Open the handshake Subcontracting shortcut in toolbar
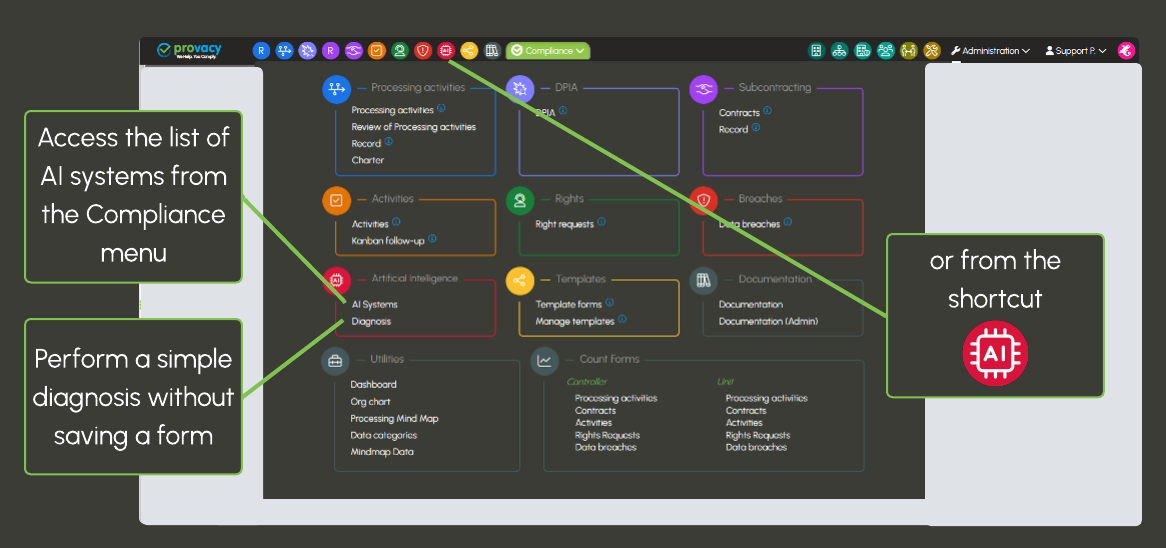1166x548 pixels. click(x=354, y=50)
